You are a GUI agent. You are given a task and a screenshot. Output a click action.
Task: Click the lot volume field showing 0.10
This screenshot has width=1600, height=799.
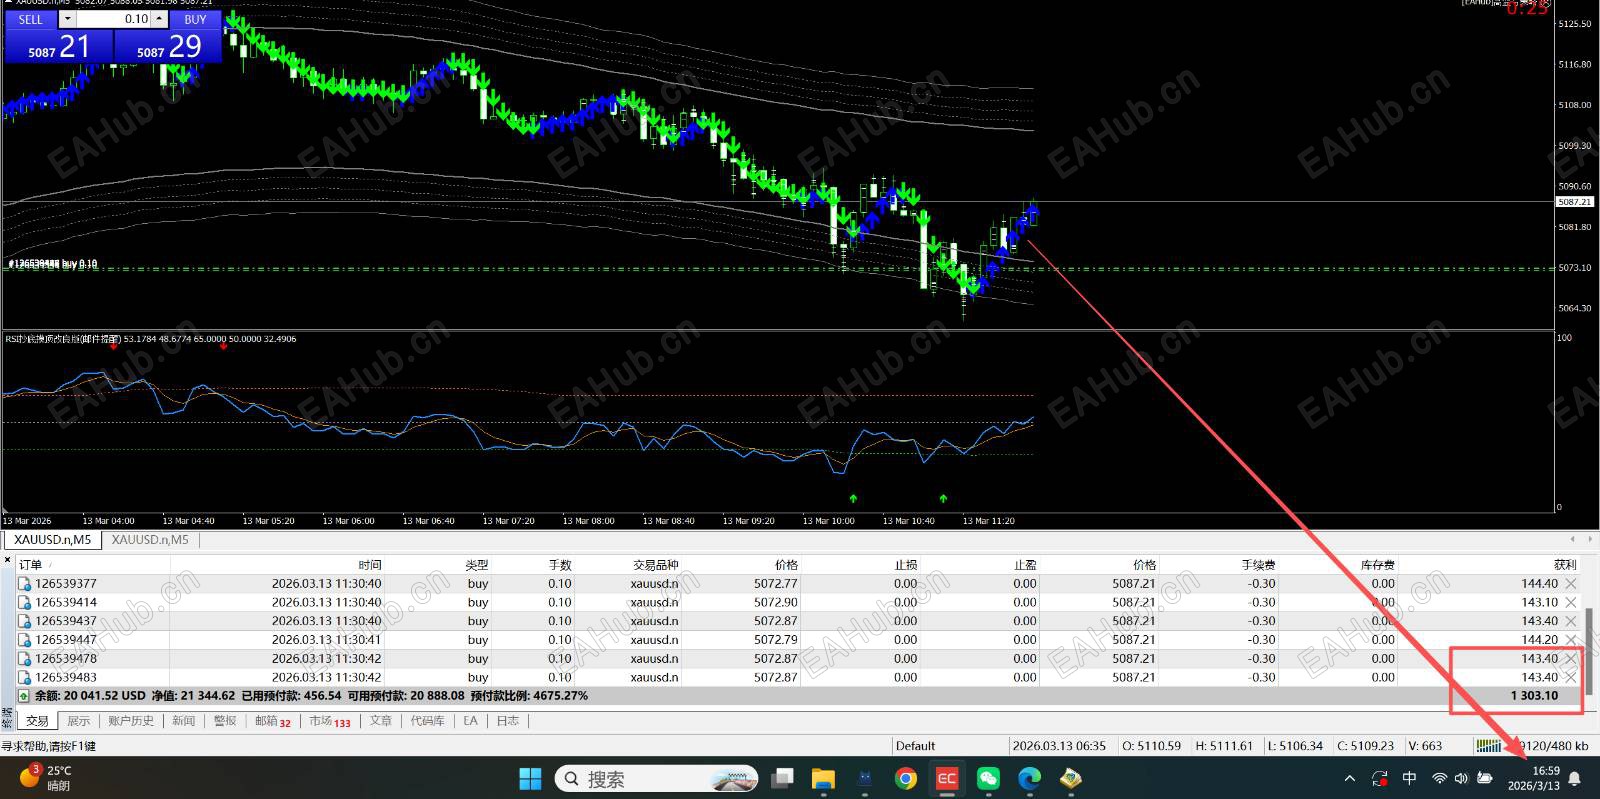[114, 19]
